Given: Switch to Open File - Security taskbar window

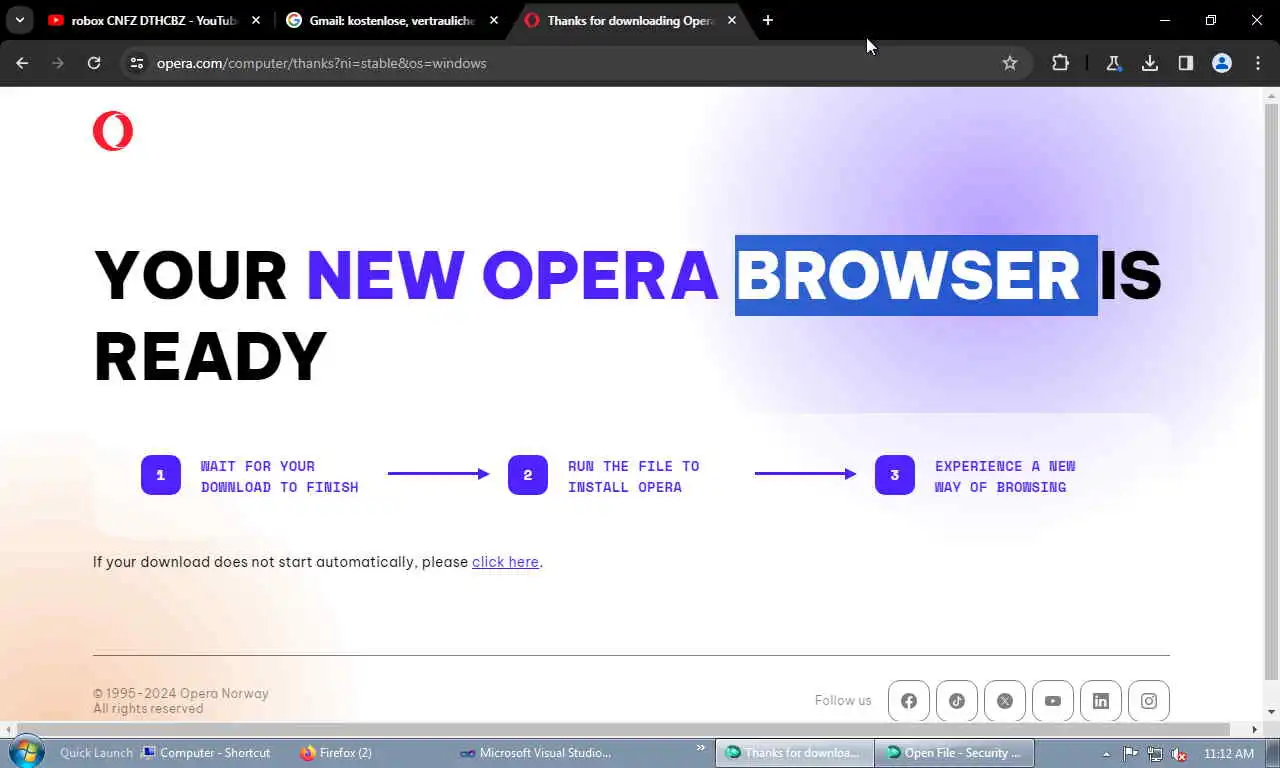Looking at the screenshot, I should (x=954, y=753).
